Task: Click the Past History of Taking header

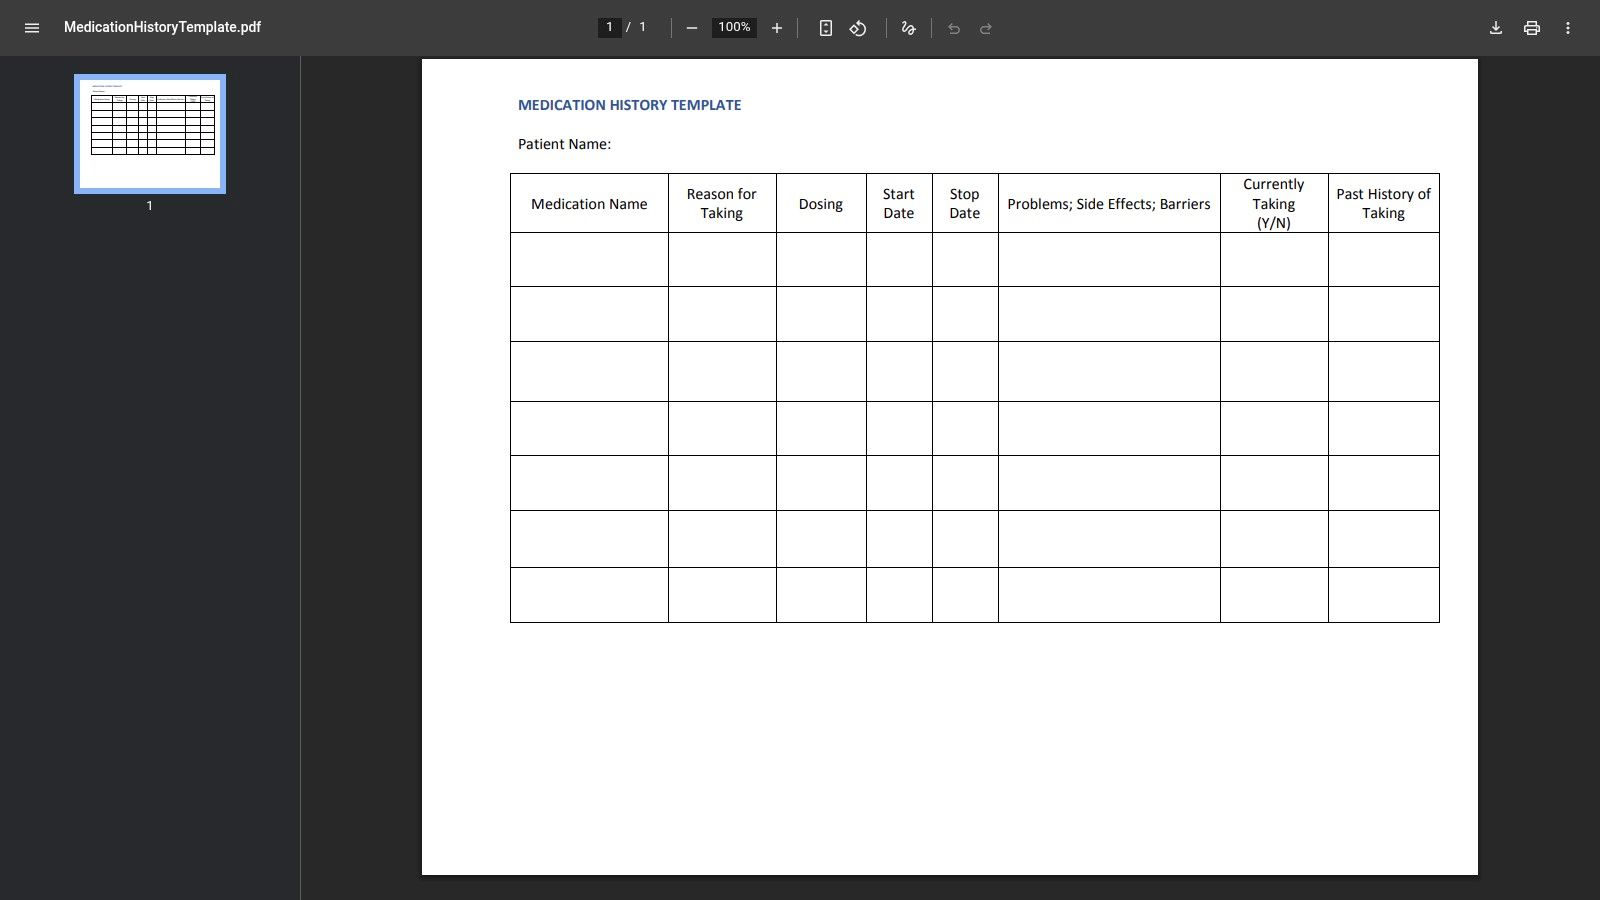Action: 1383,203
